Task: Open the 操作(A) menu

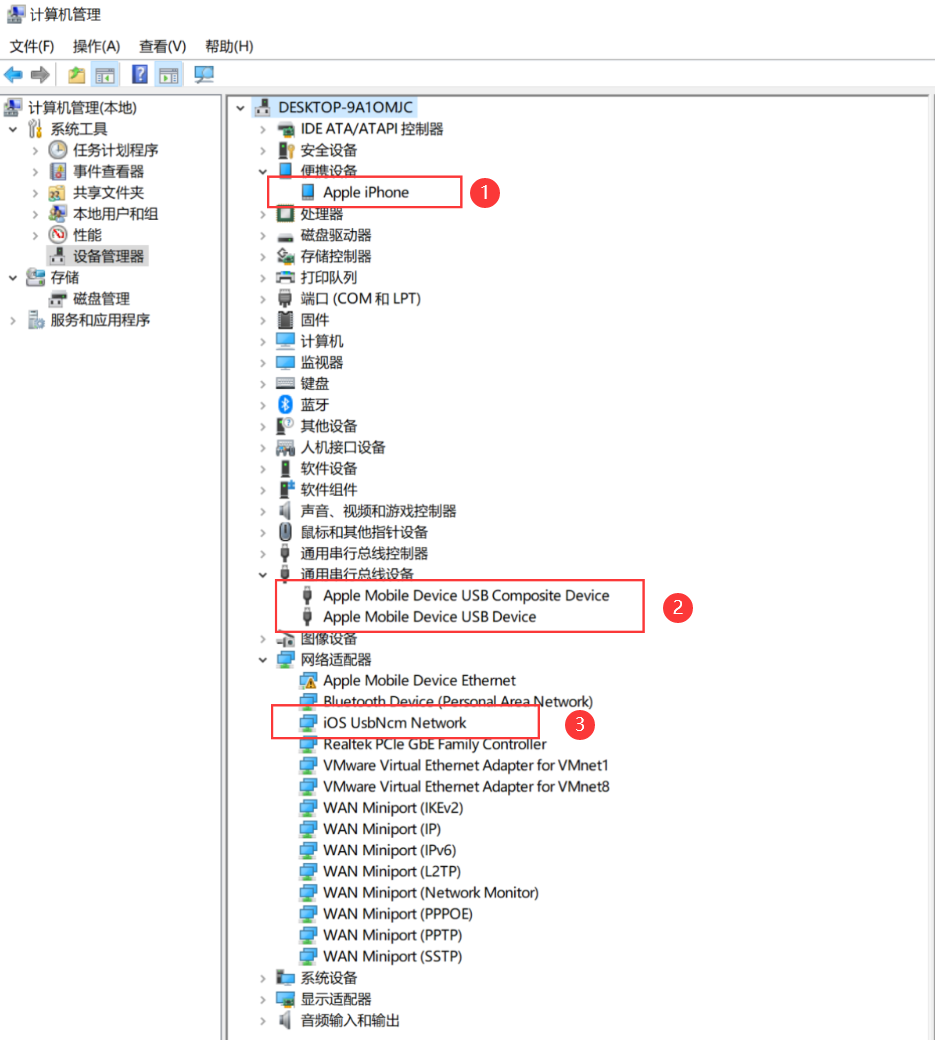Action: point(96,46)
